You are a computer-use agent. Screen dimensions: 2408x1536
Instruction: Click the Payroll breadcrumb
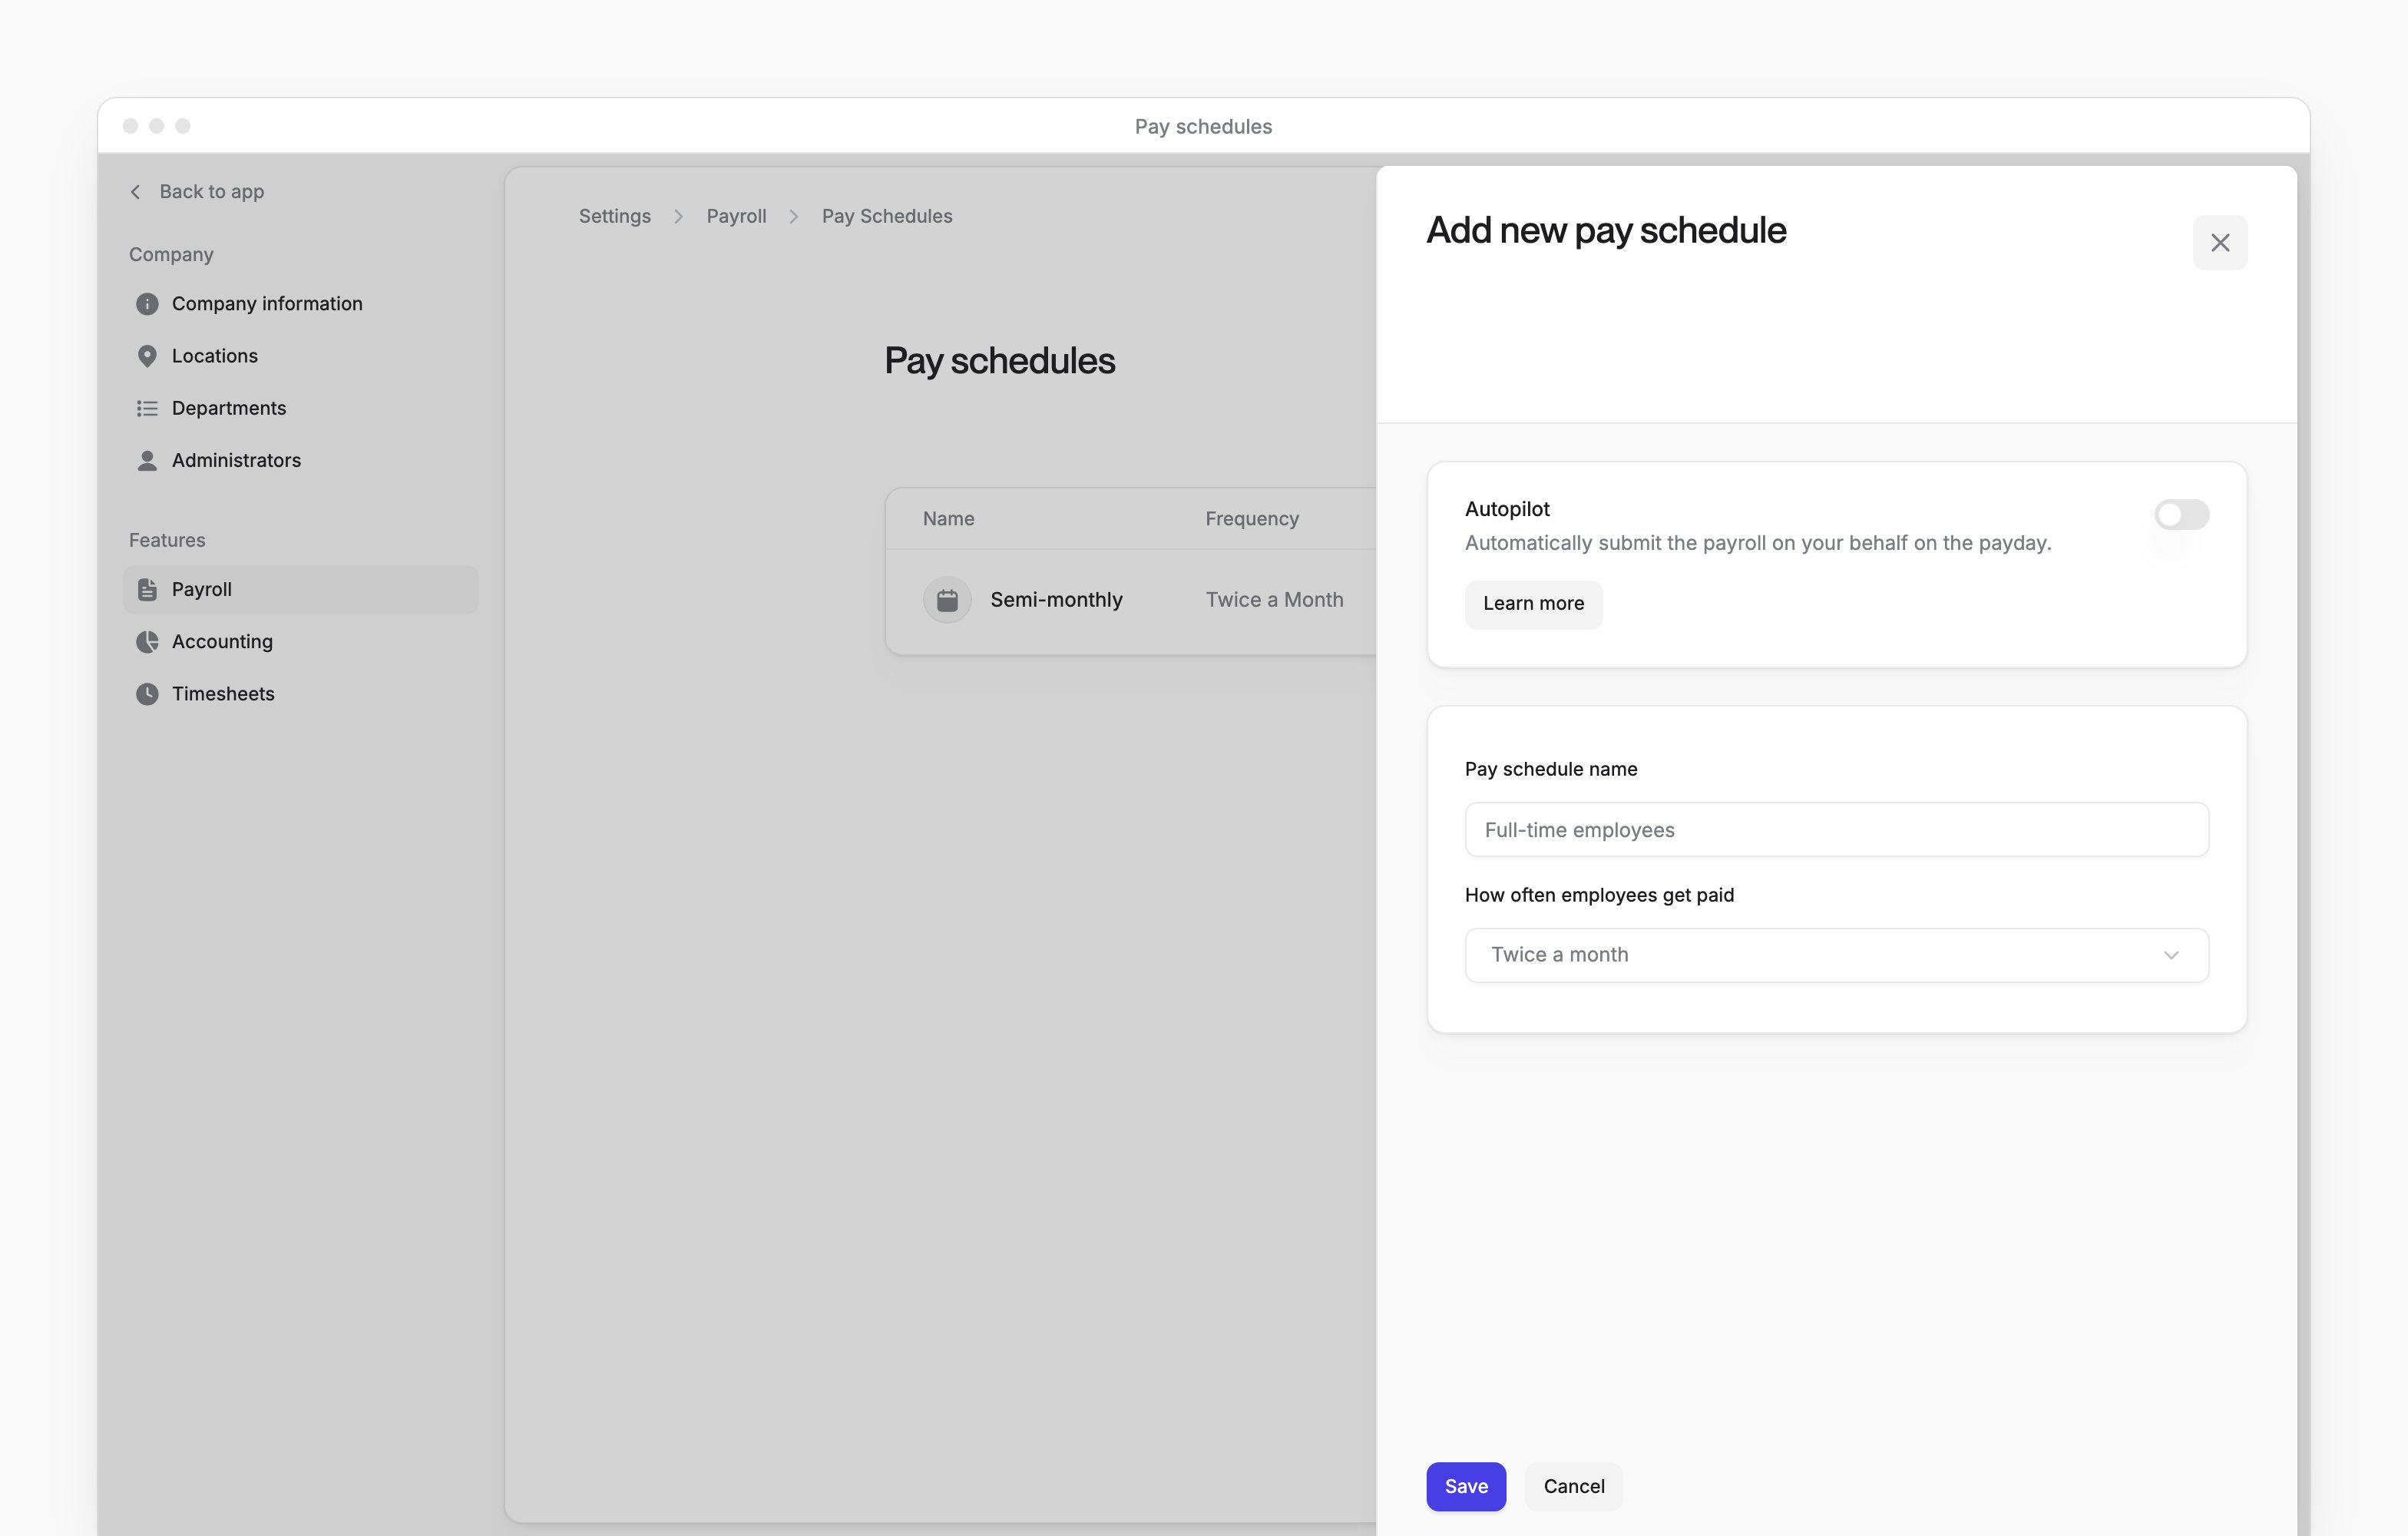click(x=736, y=216)
